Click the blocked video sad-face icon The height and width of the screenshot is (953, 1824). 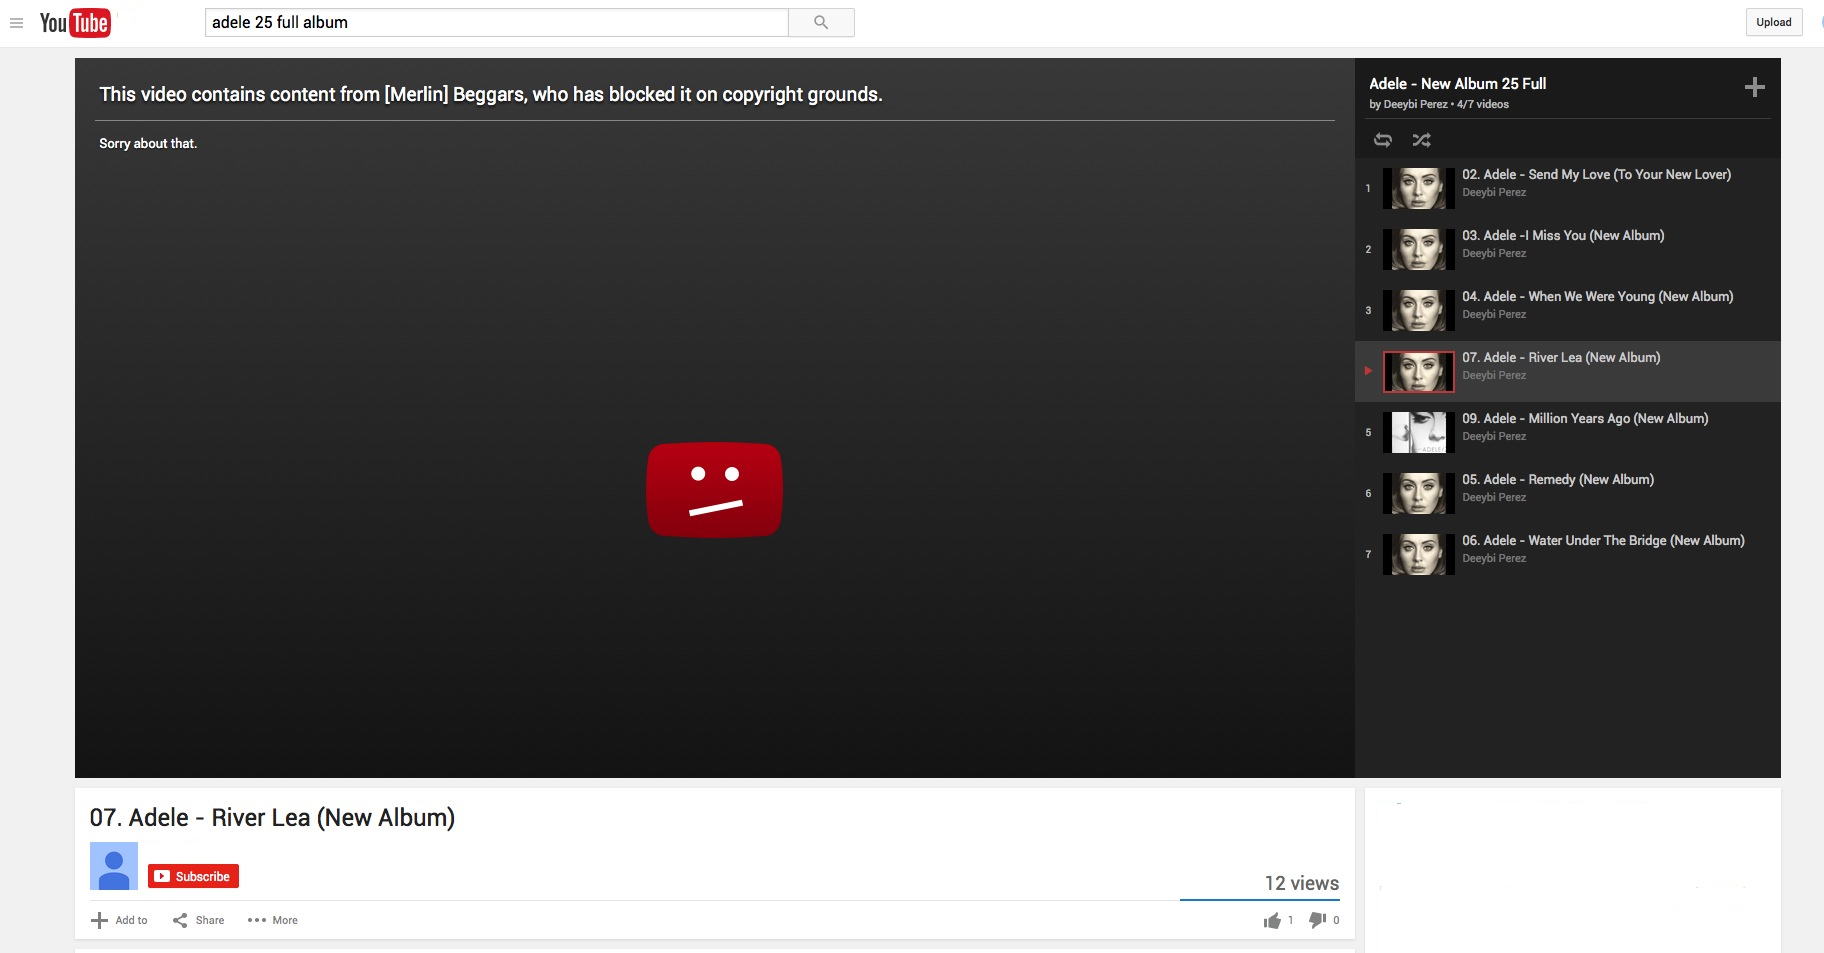click(x=714, y=490)
